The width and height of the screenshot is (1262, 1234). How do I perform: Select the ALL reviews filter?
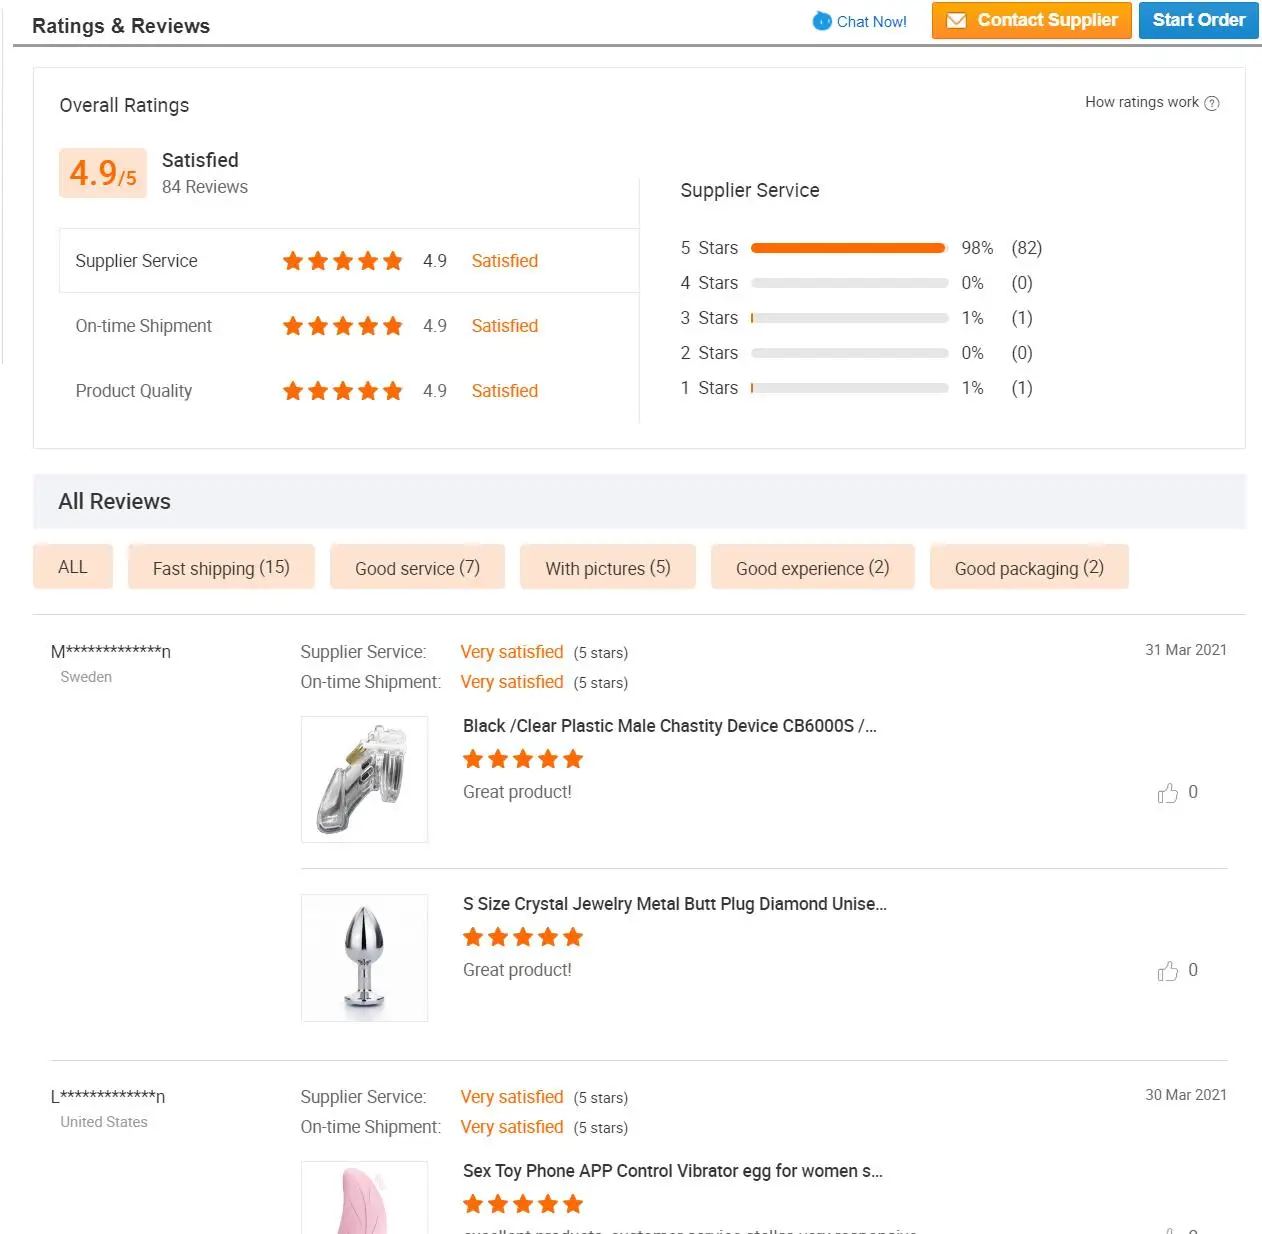(x=73, y=567)
